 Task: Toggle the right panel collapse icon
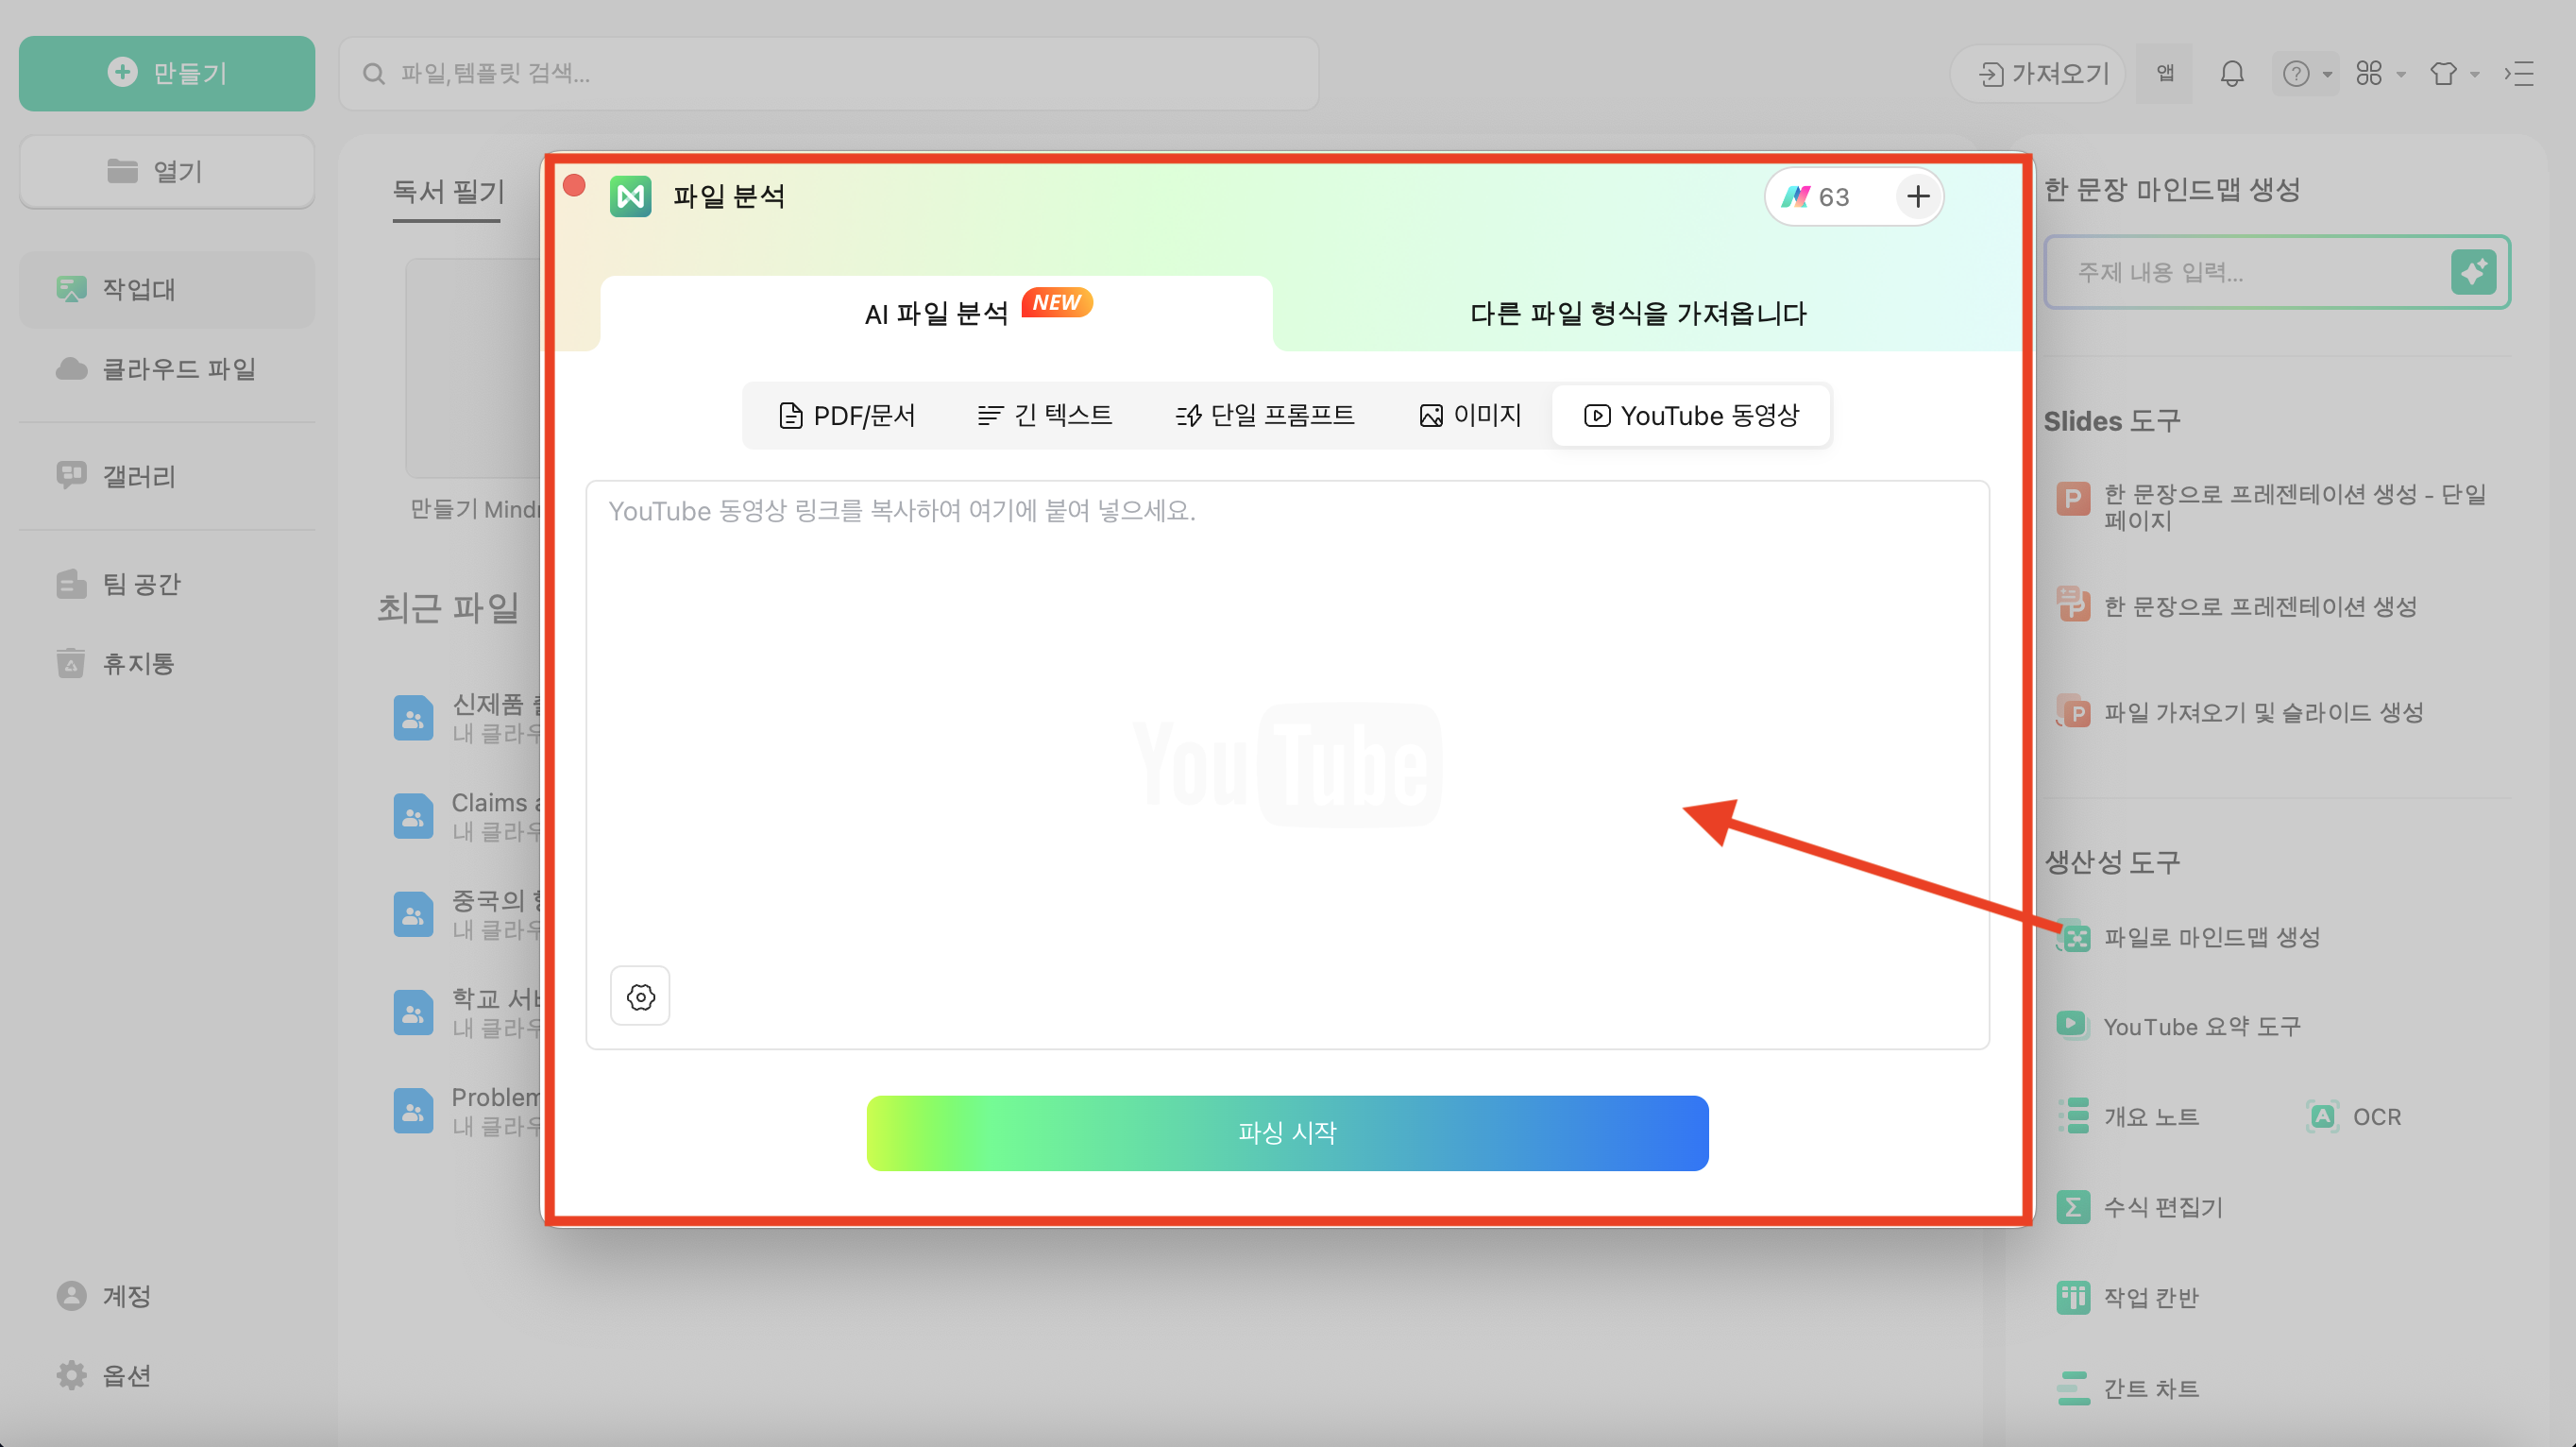[x=2519, y=73]
